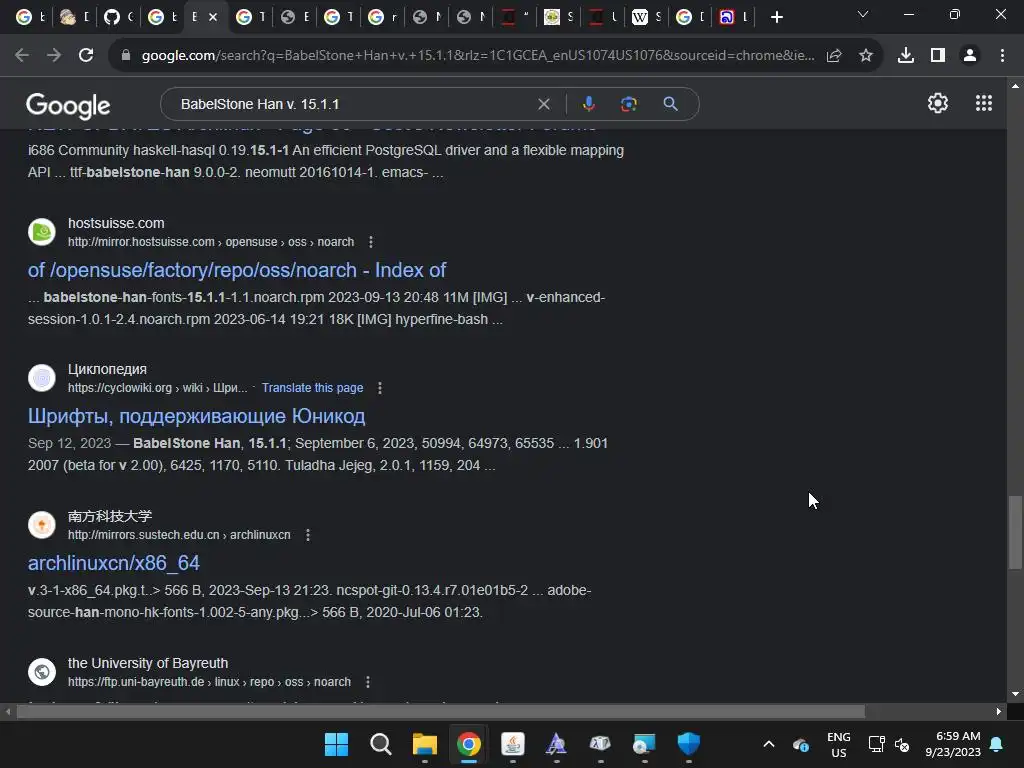Share this page from the address bar

(x=834, y=56)
